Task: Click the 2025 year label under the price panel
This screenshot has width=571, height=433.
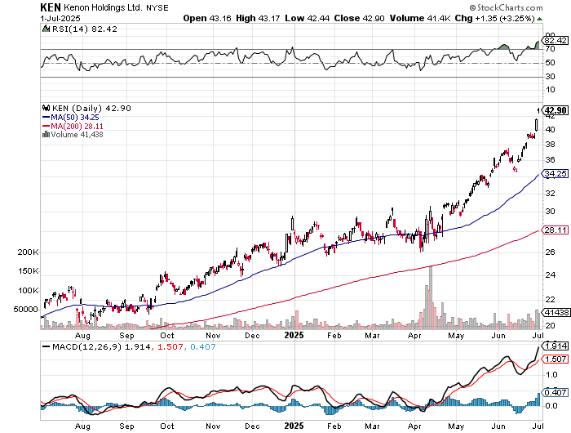Action: pyautogui.click(x=294, y=335)
